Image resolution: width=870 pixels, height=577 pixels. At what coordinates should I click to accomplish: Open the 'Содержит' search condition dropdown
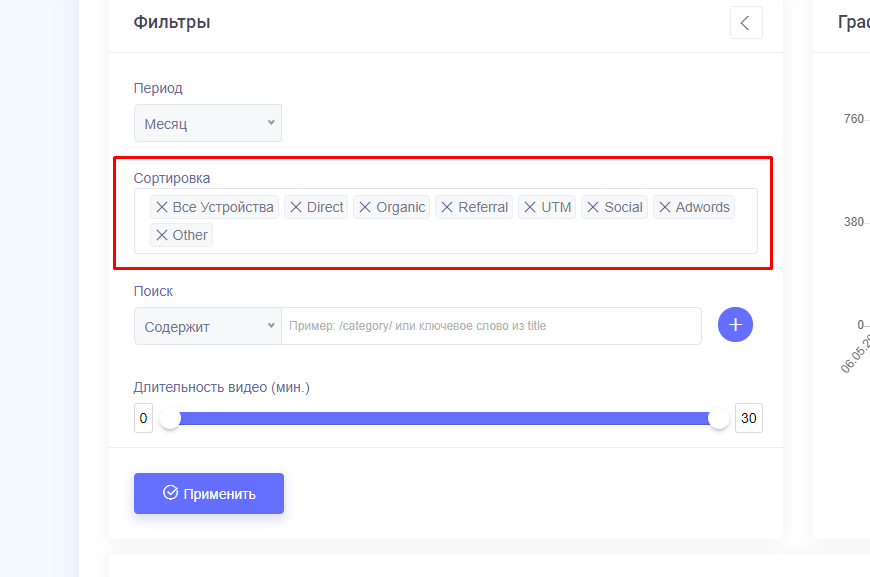pos(208,326)
